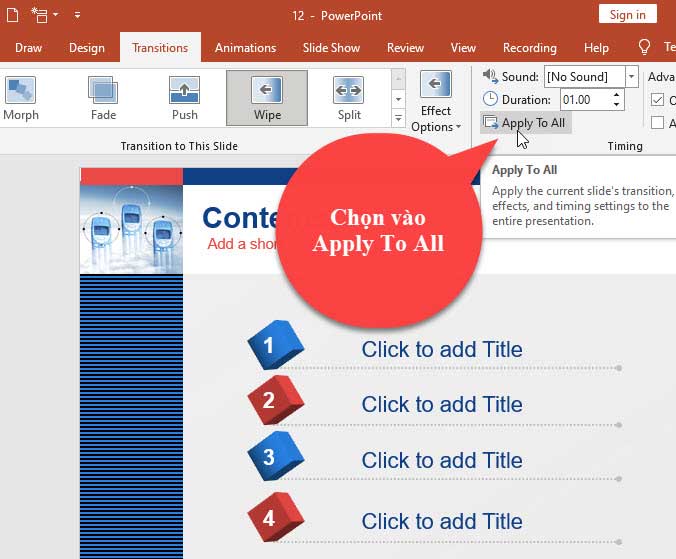Select the Split transition
The height and width of the screenshot is (559, 676).
(x=349, y=98)
